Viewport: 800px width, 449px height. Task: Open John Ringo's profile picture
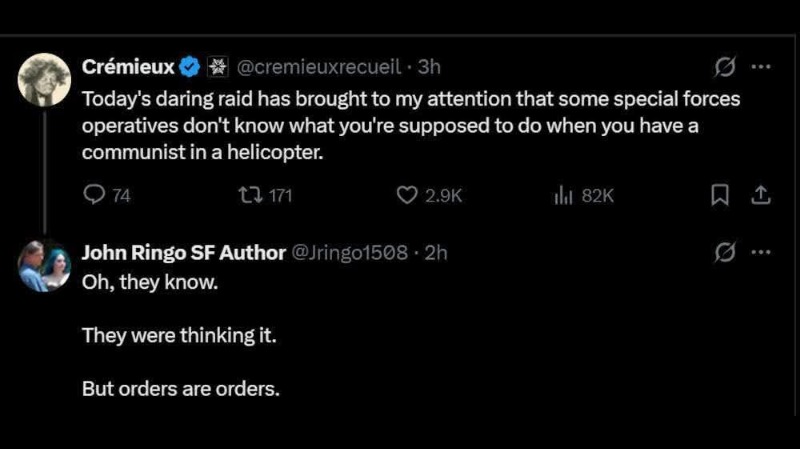(x=44, y=266)
